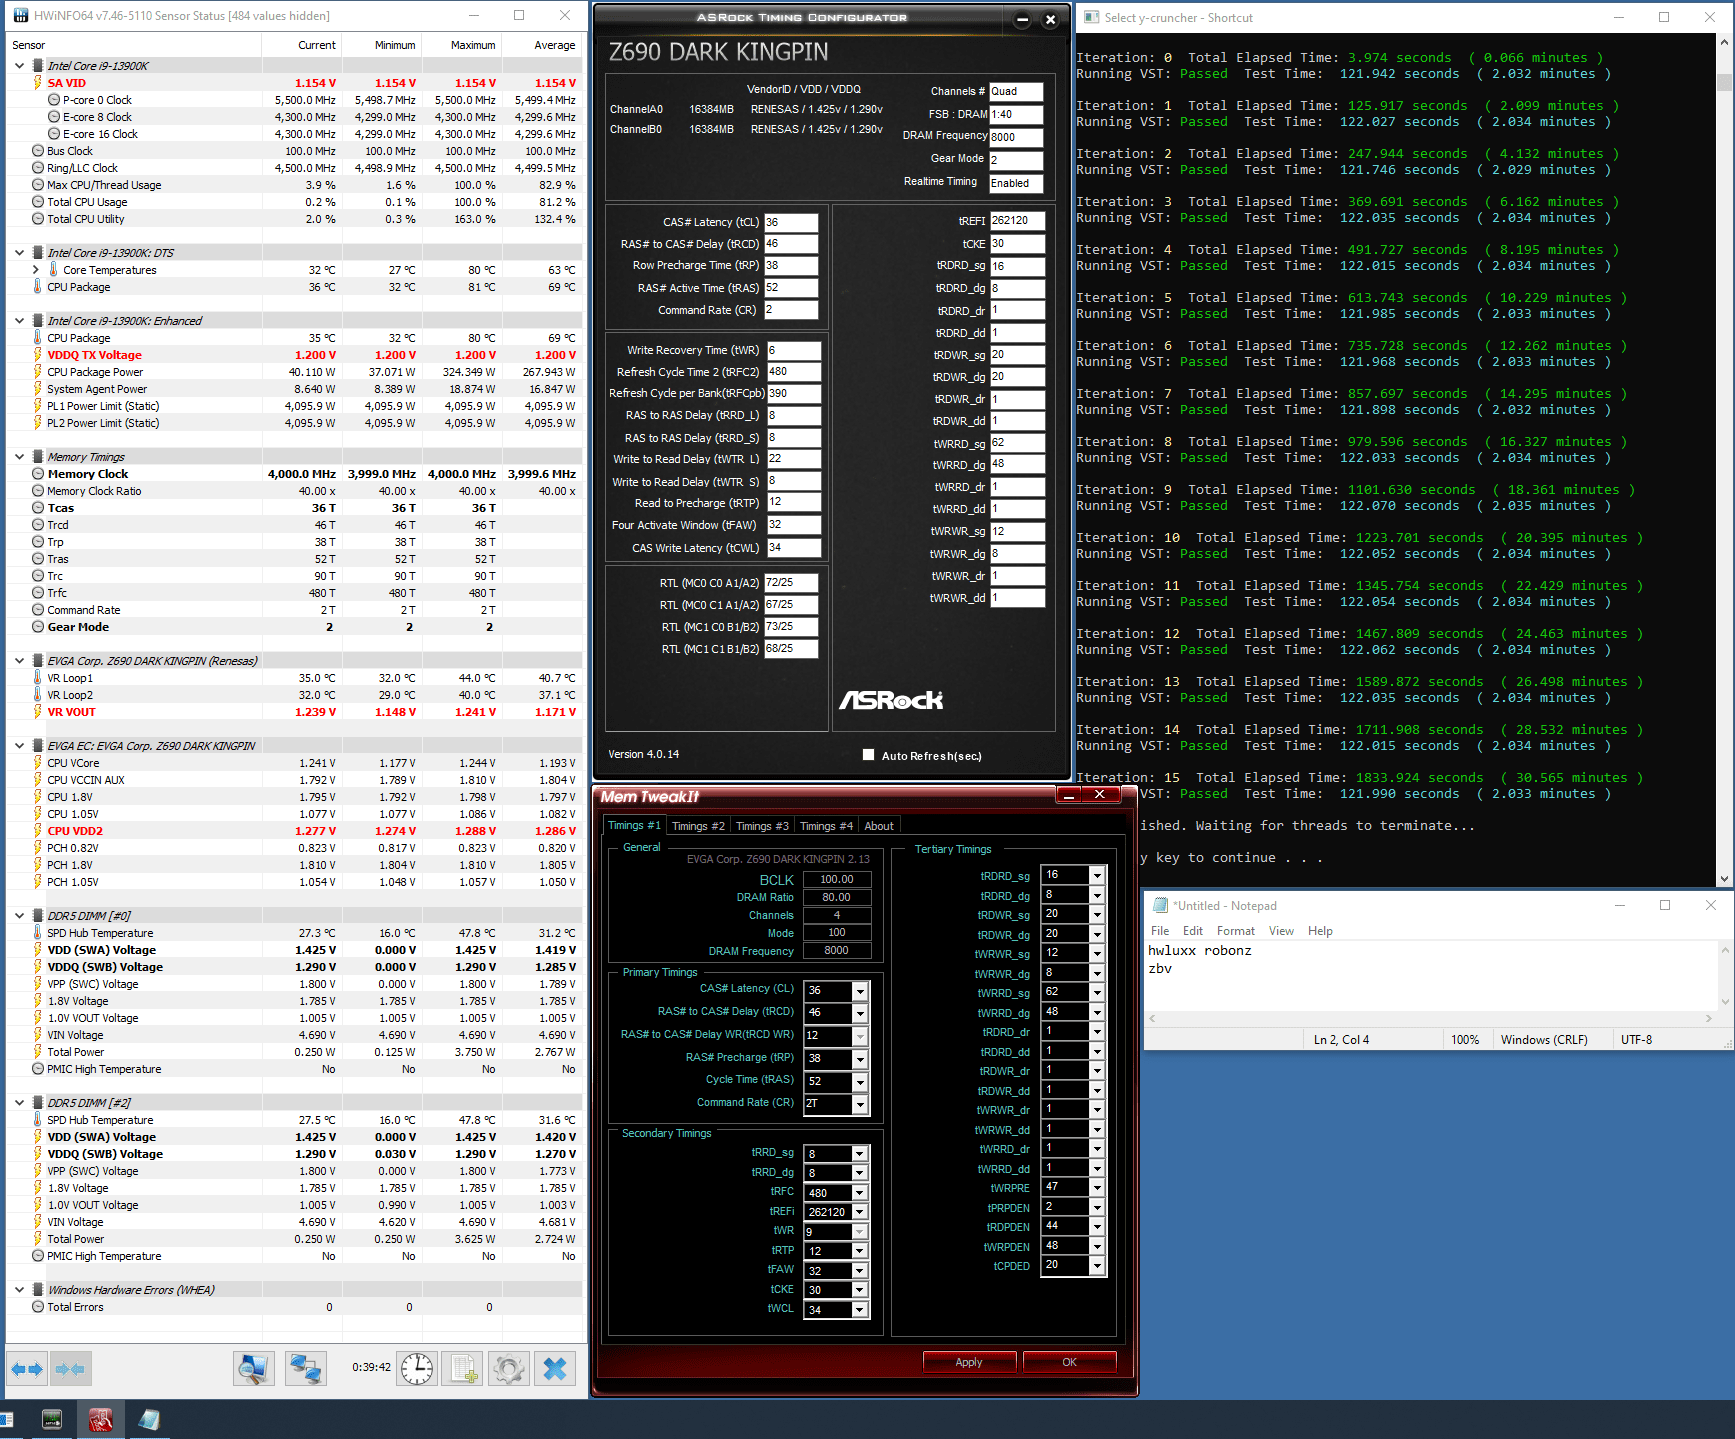The height and width of the screenshot is (1439, 1735).
Task: Click the collapse arrows icon in HWiNFO toolbar
Action: [x=70, y=1368]
